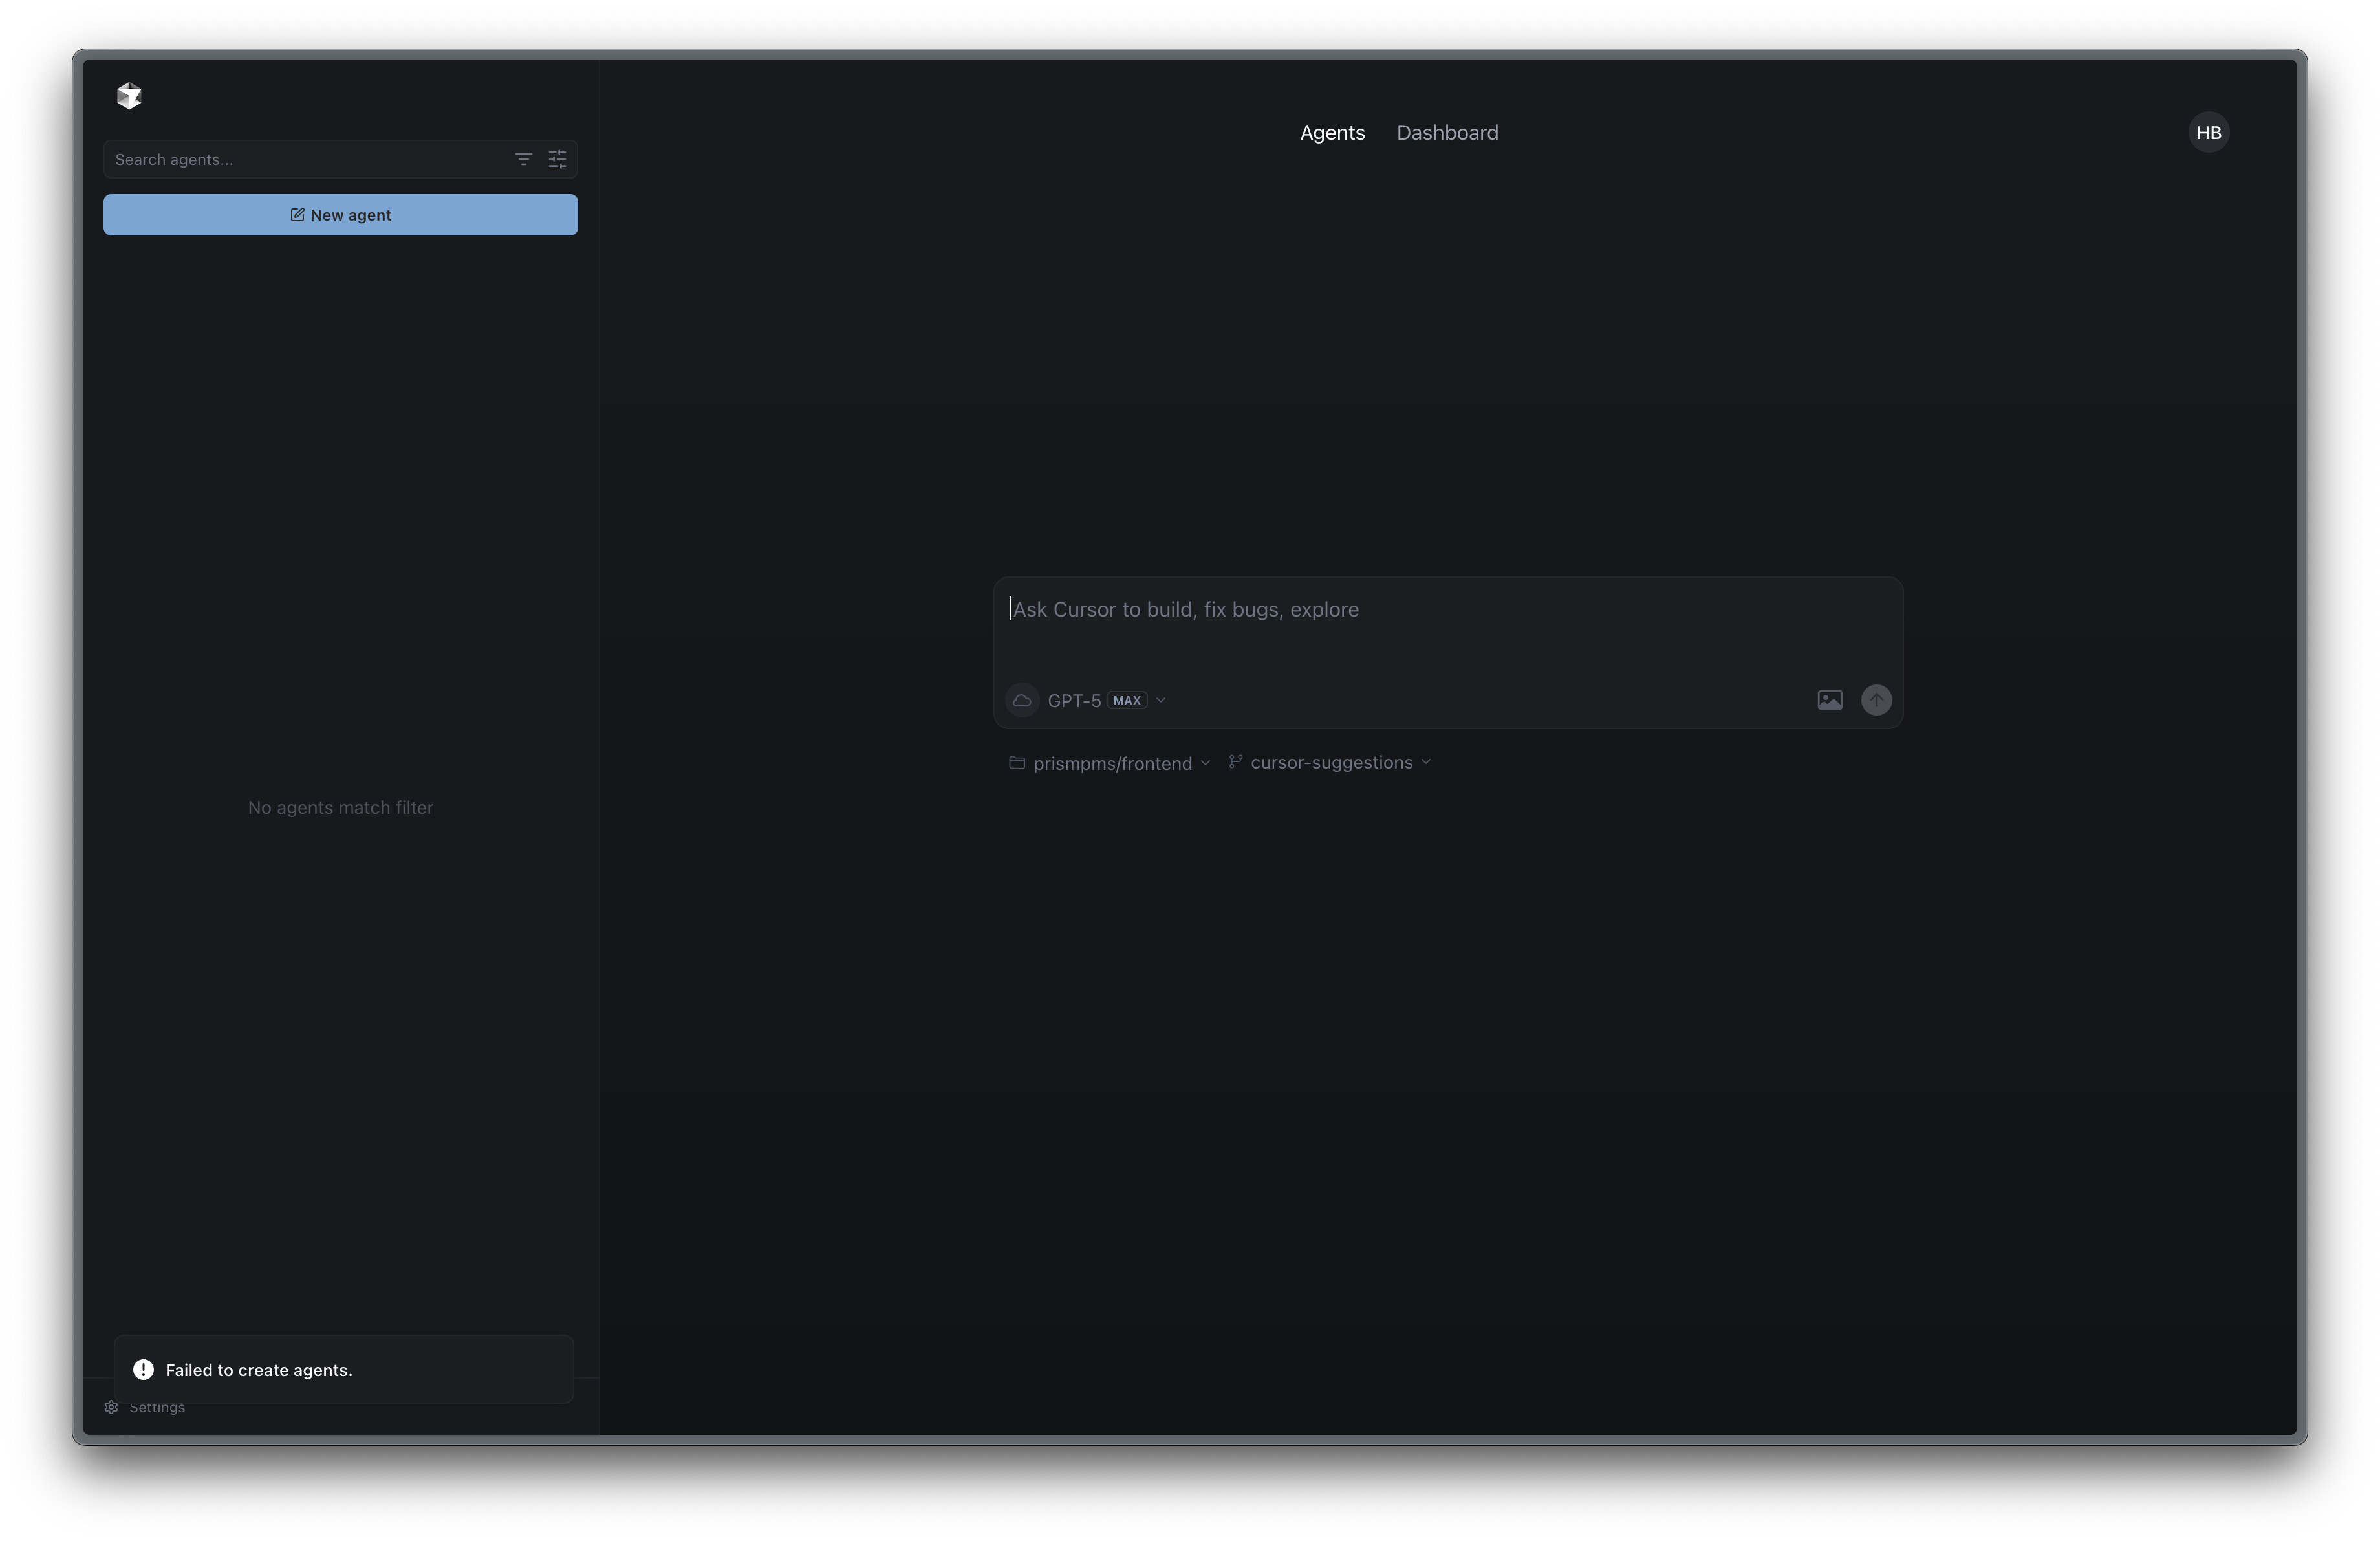
Task: Open the HB profile avatar
Action: tap(2208, 133)
